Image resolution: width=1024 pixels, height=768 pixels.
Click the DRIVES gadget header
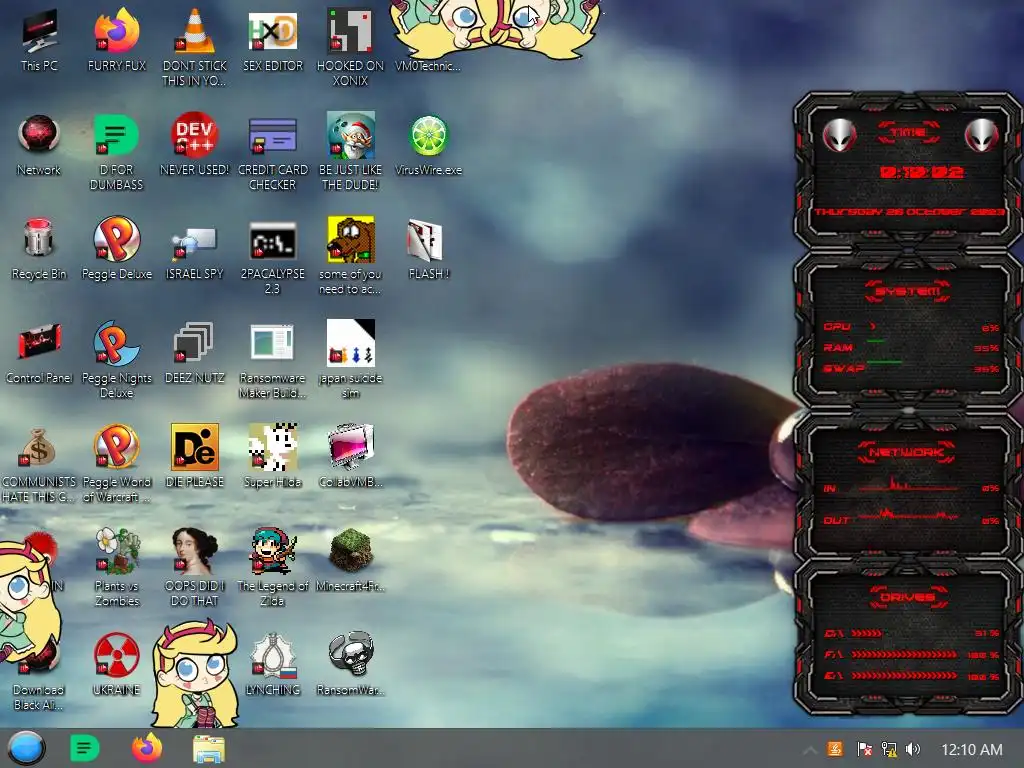(x=908, y=597)
